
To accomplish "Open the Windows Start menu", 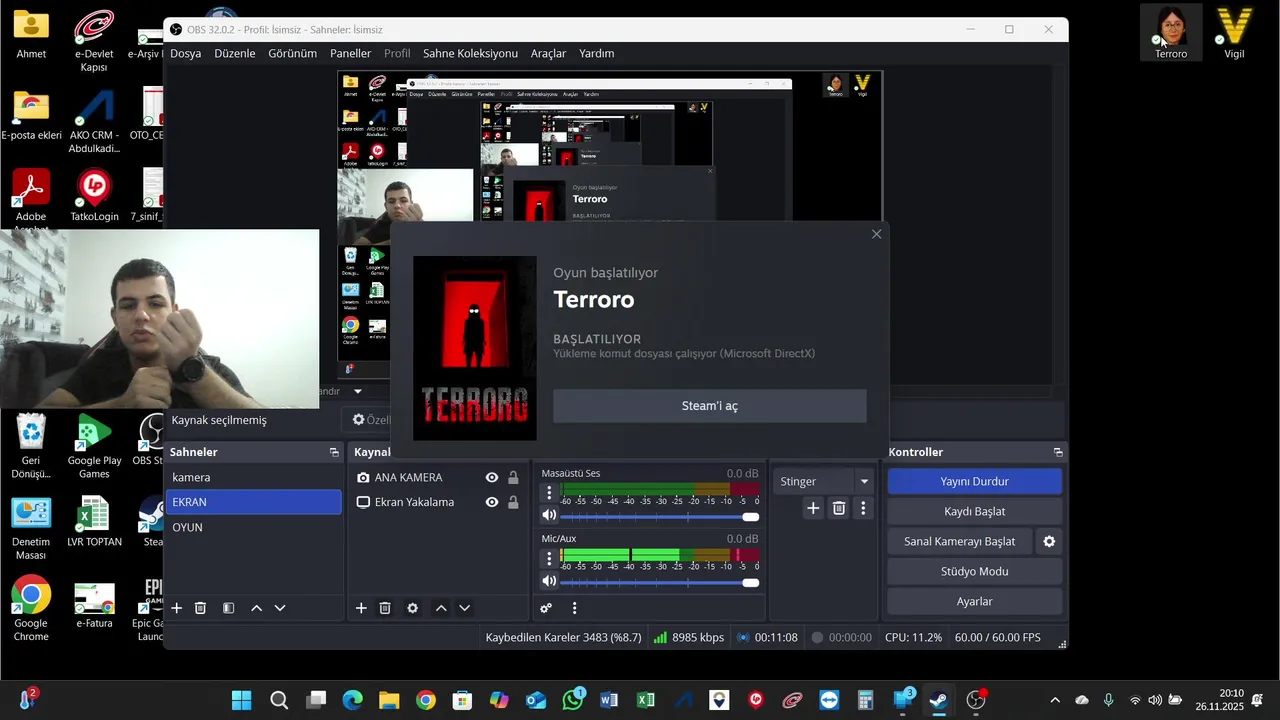I will tap(242, 700).
